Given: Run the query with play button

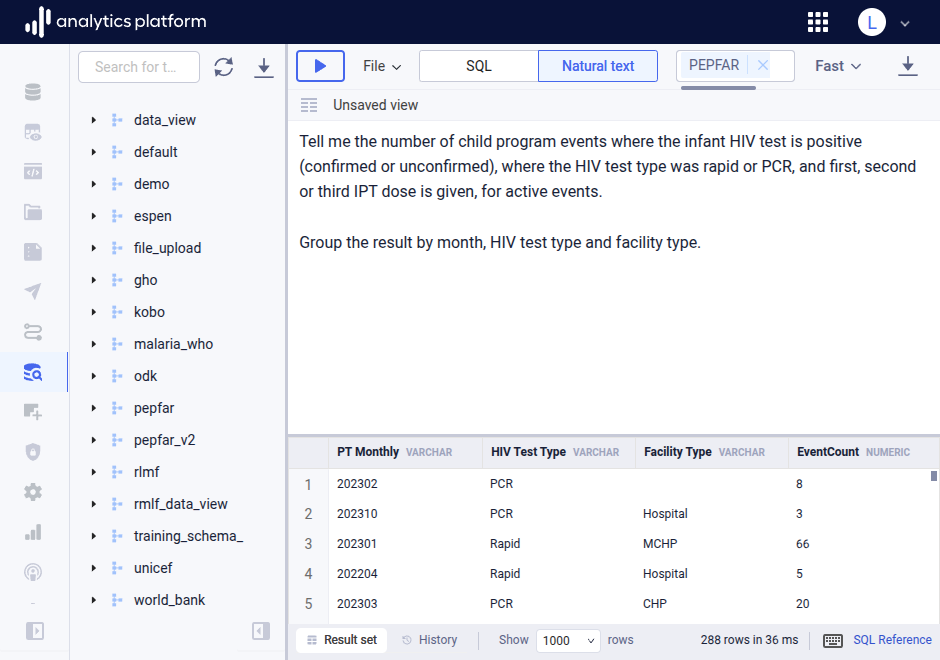Looking at the screenshot, I should (x=320, y=66).
